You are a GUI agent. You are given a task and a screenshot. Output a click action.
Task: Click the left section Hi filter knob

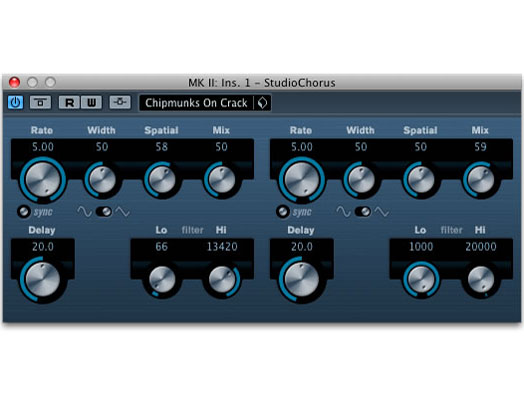click(222, 279)
